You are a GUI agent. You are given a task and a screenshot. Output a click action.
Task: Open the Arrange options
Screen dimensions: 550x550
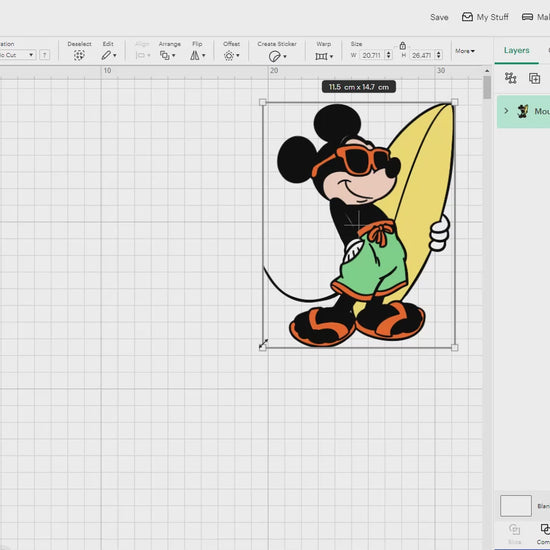(165, 55)
